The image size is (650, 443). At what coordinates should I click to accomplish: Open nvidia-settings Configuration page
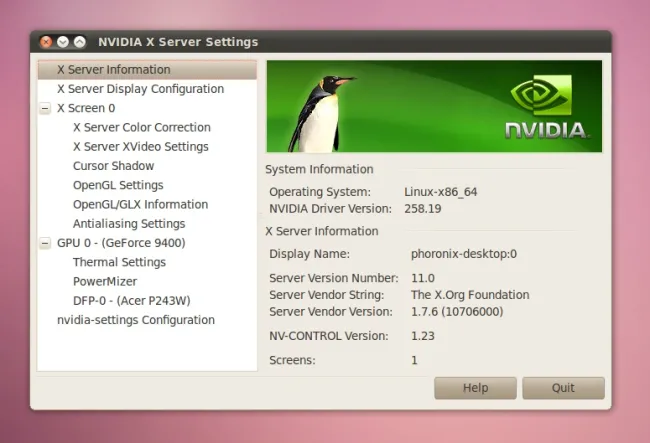tap(136, 320)
